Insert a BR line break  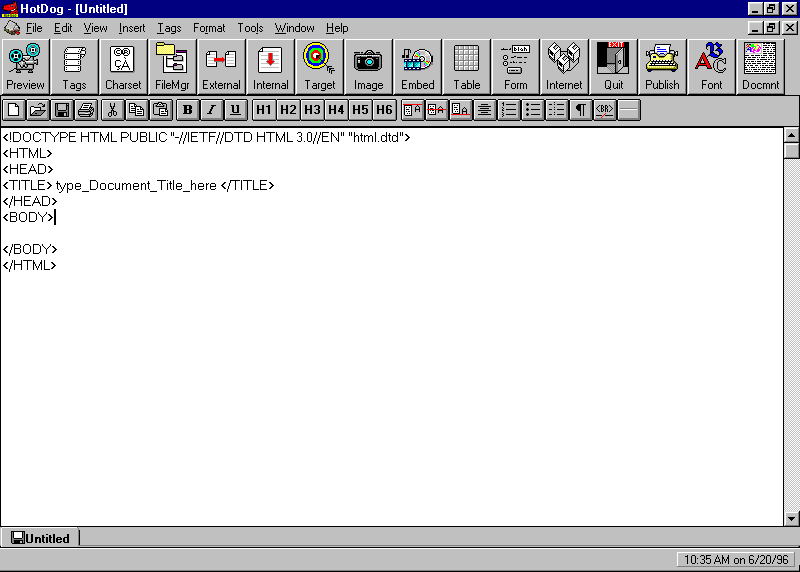(x=605, y=110)
